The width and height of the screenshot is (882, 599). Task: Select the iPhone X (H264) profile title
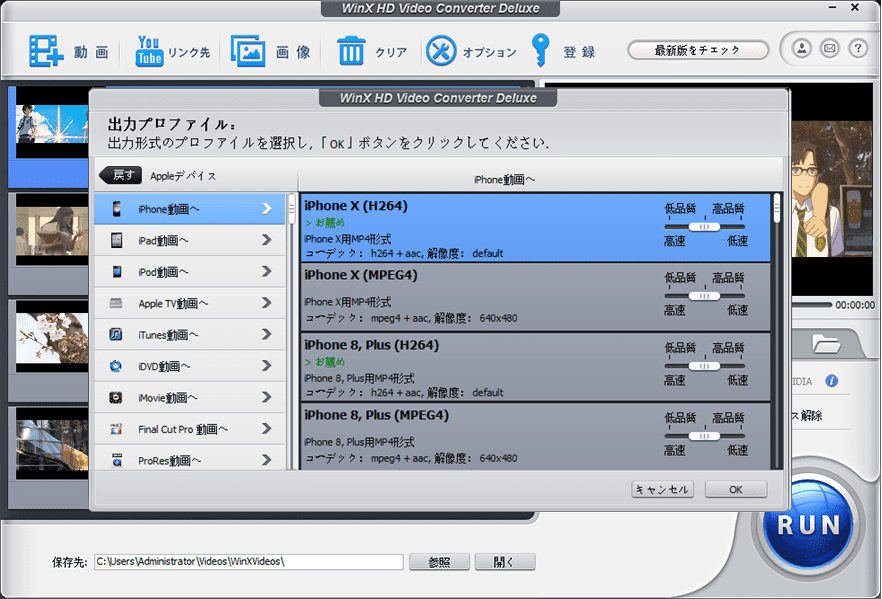[356, 206]
